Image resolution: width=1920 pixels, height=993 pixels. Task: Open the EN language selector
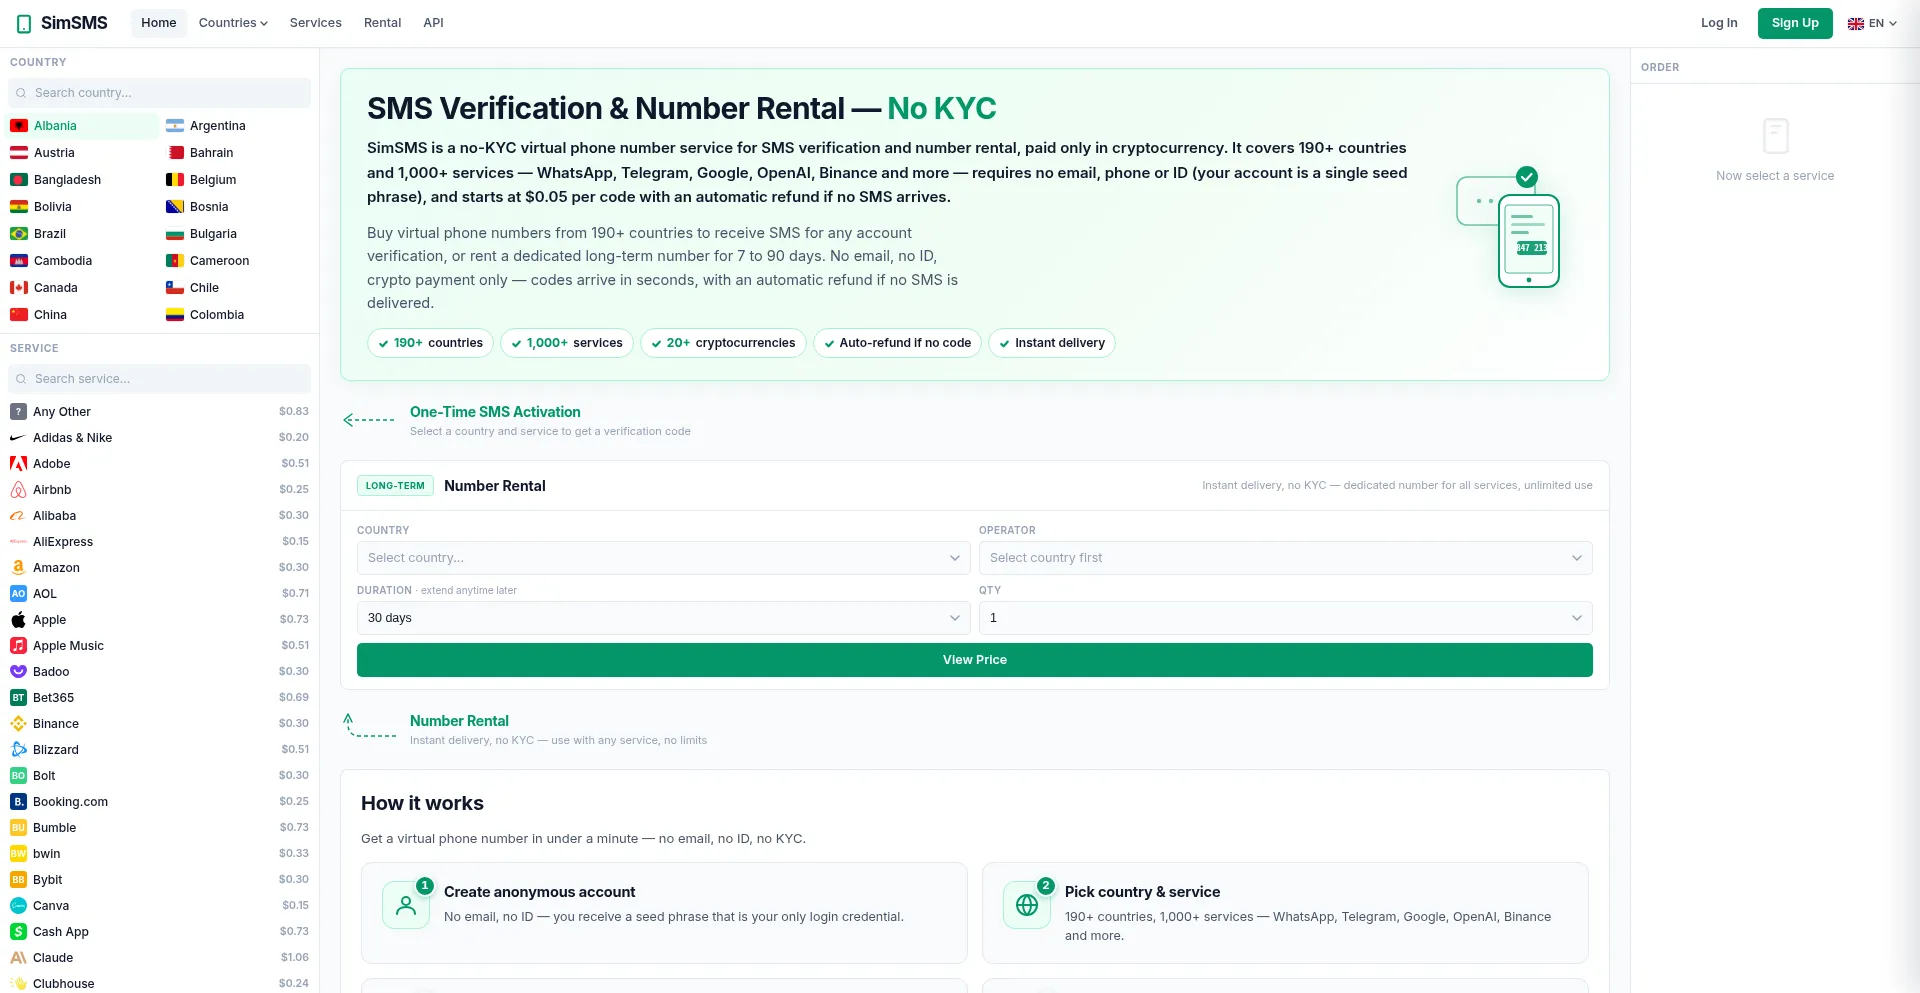(x=1872, y=23)
